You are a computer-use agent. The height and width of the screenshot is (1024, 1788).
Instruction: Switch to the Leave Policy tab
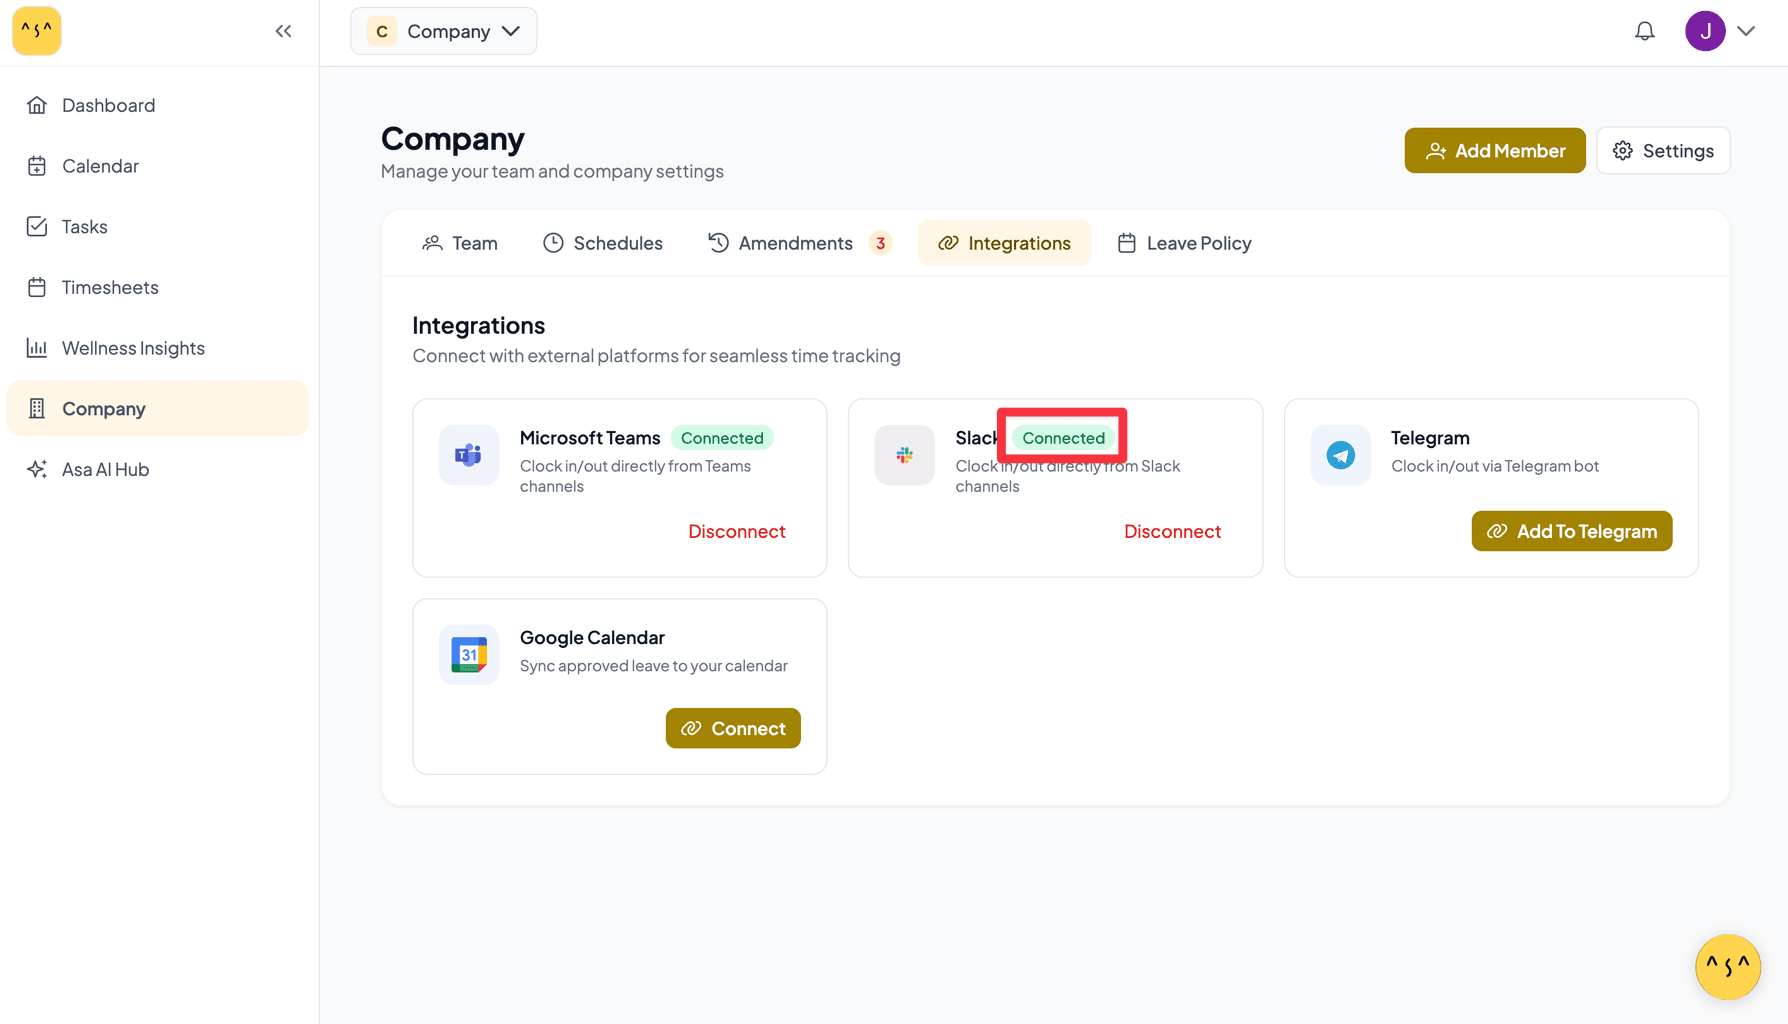(x=1184, y=243)
